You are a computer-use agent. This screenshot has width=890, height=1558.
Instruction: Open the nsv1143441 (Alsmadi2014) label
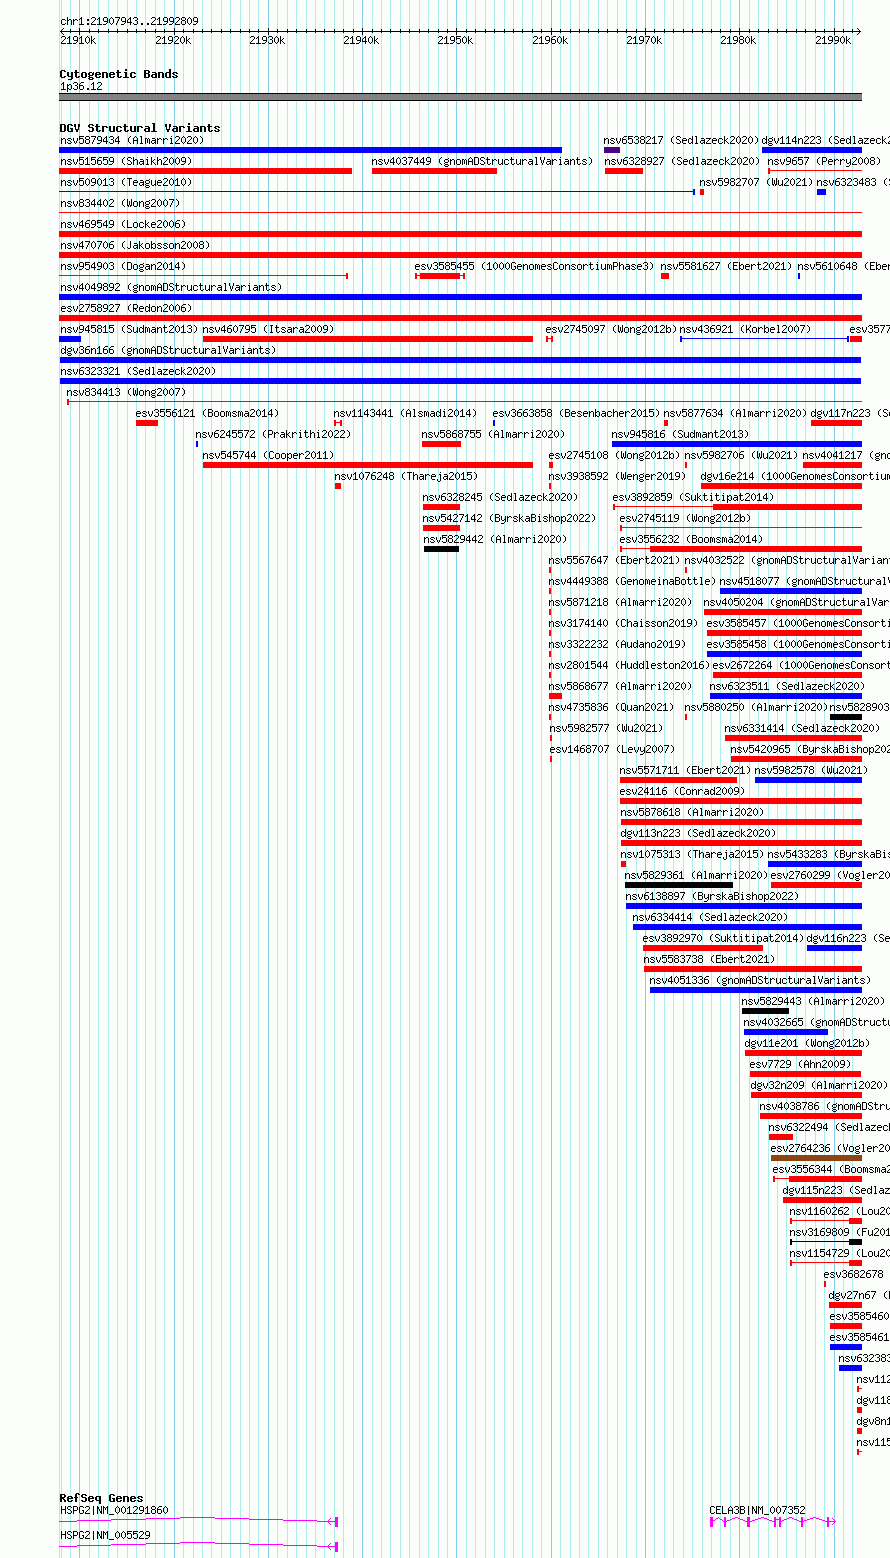[405, 413]
